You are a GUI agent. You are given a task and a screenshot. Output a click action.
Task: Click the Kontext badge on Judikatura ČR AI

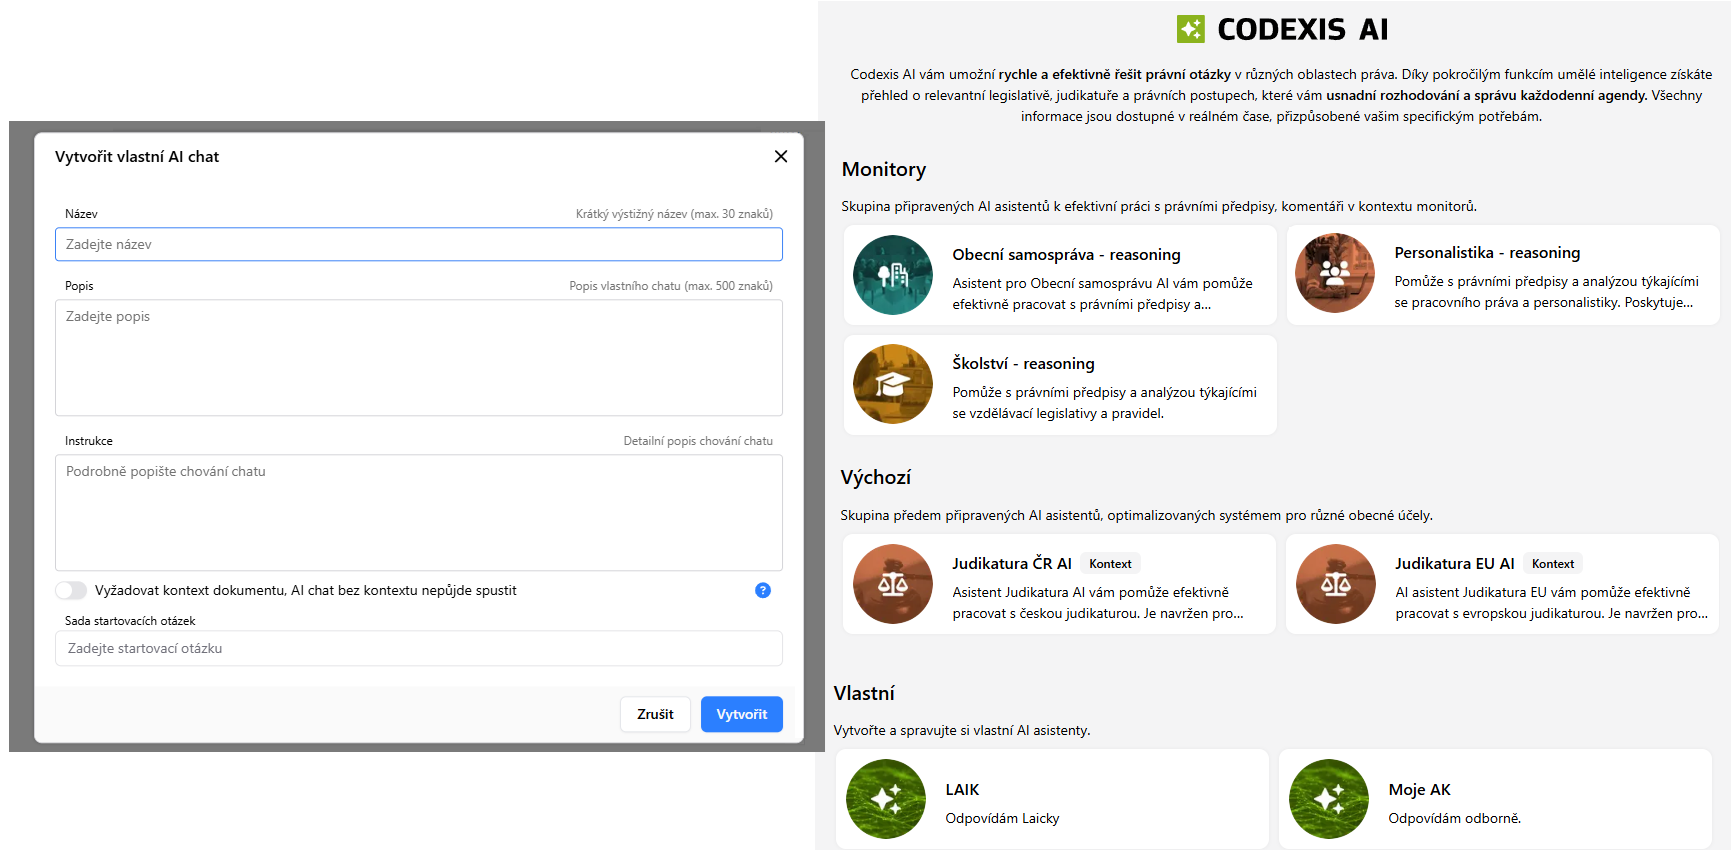1110,564
